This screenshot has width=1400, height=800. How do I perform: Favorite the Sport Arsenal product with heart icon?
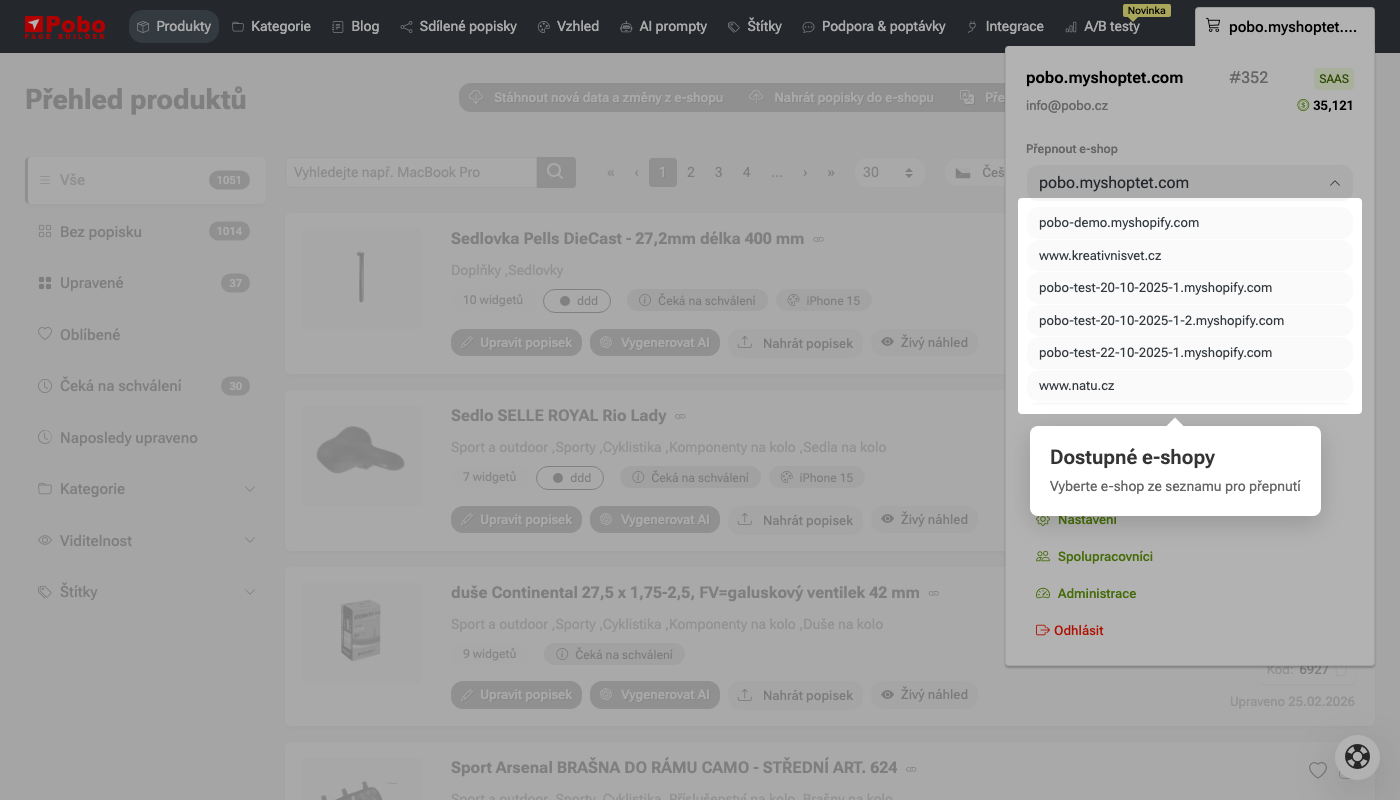pyautogui.click(x=1318, y=770)
